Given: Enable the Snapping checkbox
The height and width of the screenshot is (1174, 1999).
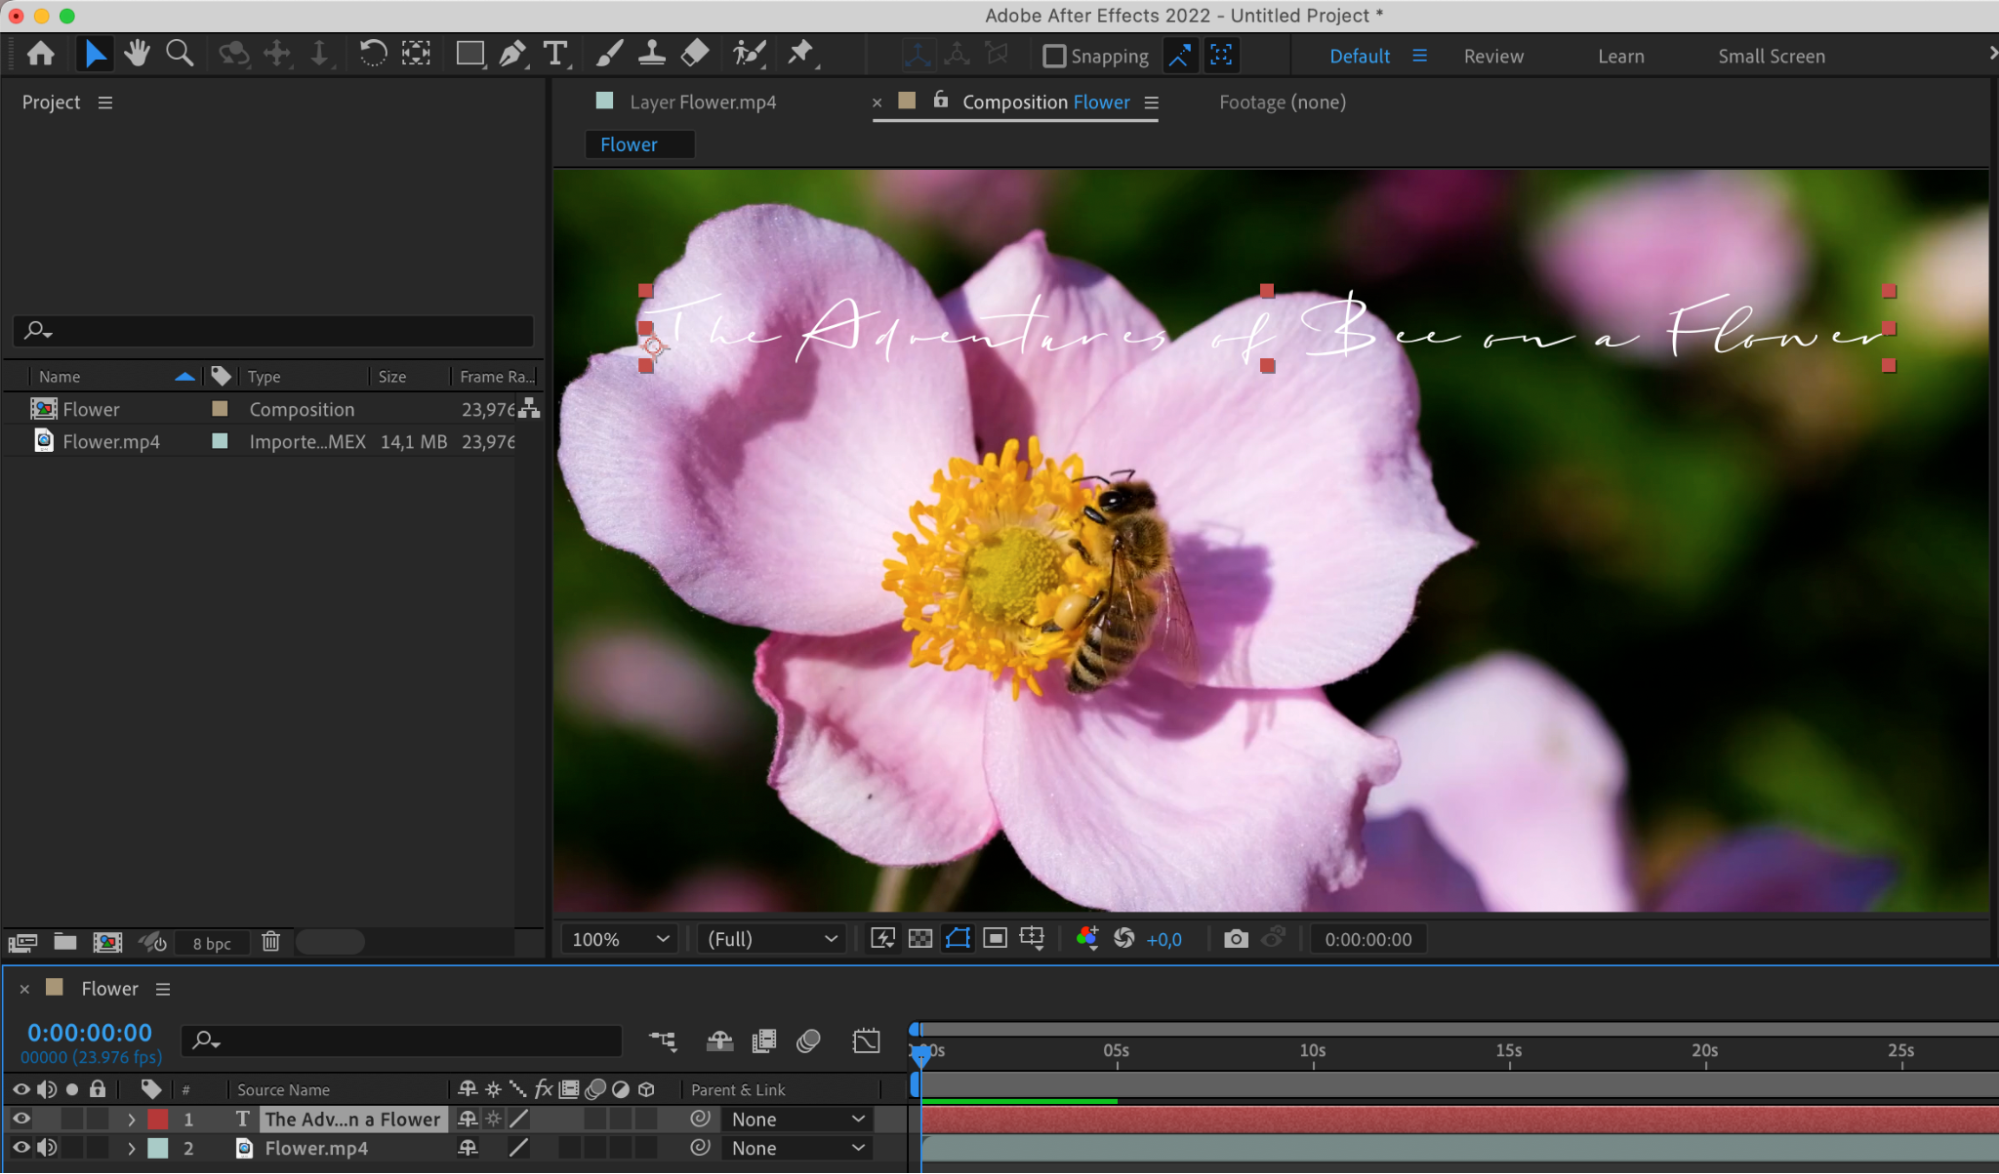Looking at the screenshot, I should [1054, 56].
